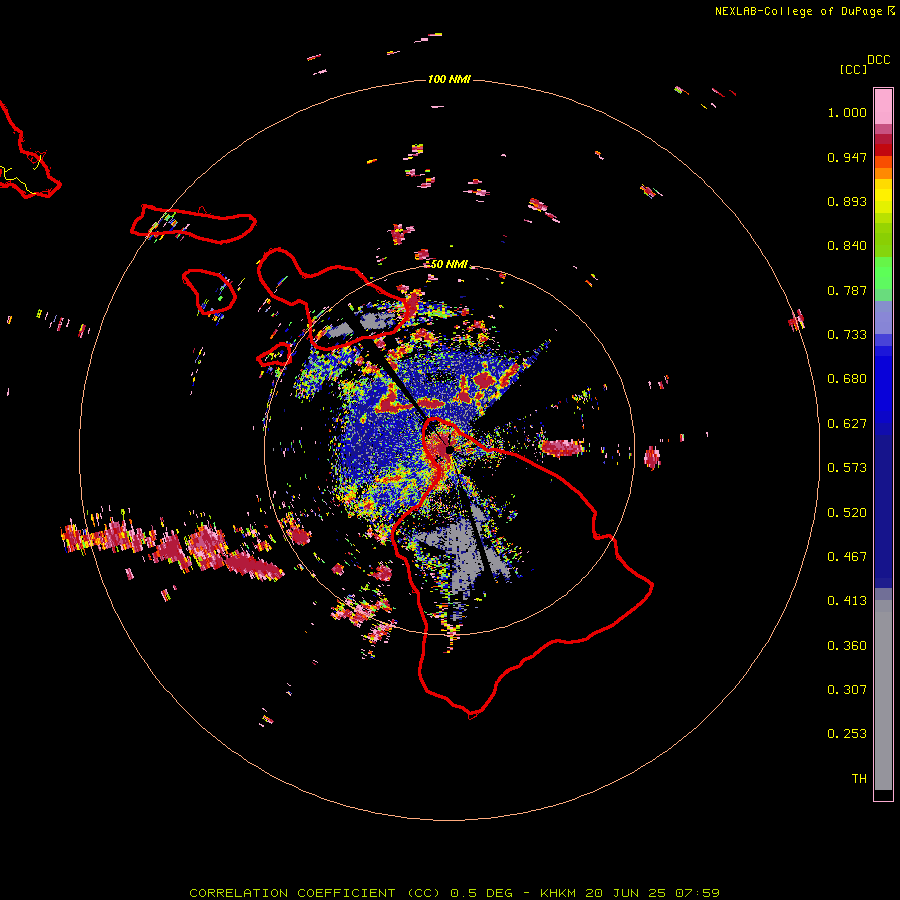Click the gray band near the bottom of the scale
This screenshot has width=900, height=900.
coord(883,695)
